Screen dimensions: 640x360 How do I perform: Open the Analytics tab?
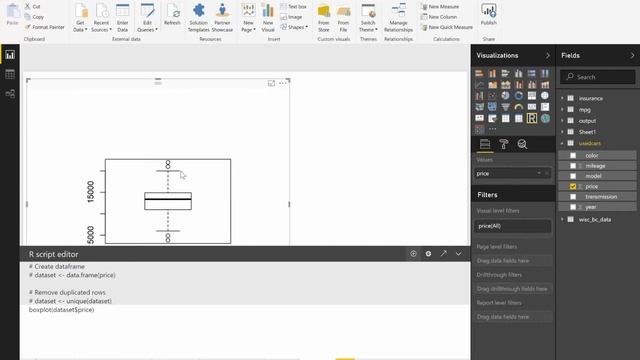coord(522,144)
